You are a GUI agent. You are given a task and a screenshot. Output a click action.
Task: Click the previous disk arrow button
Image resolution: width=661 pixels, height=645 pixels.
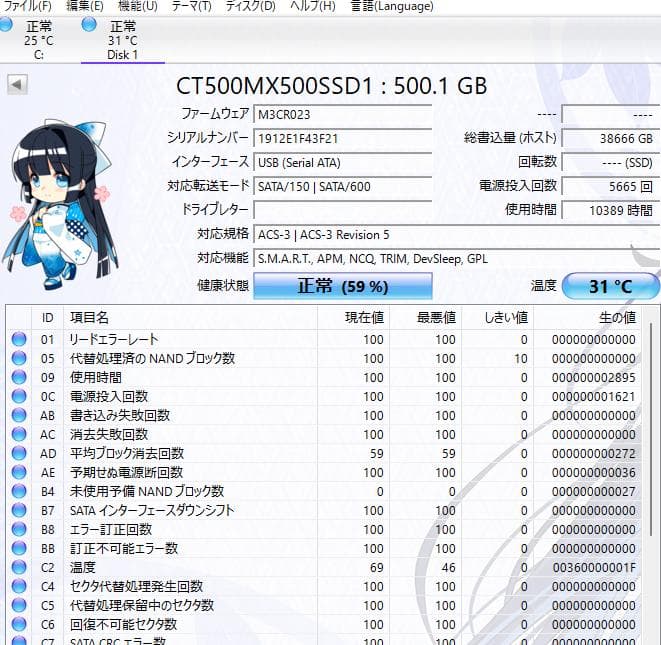pyautogui.click(x=17, y=85)
